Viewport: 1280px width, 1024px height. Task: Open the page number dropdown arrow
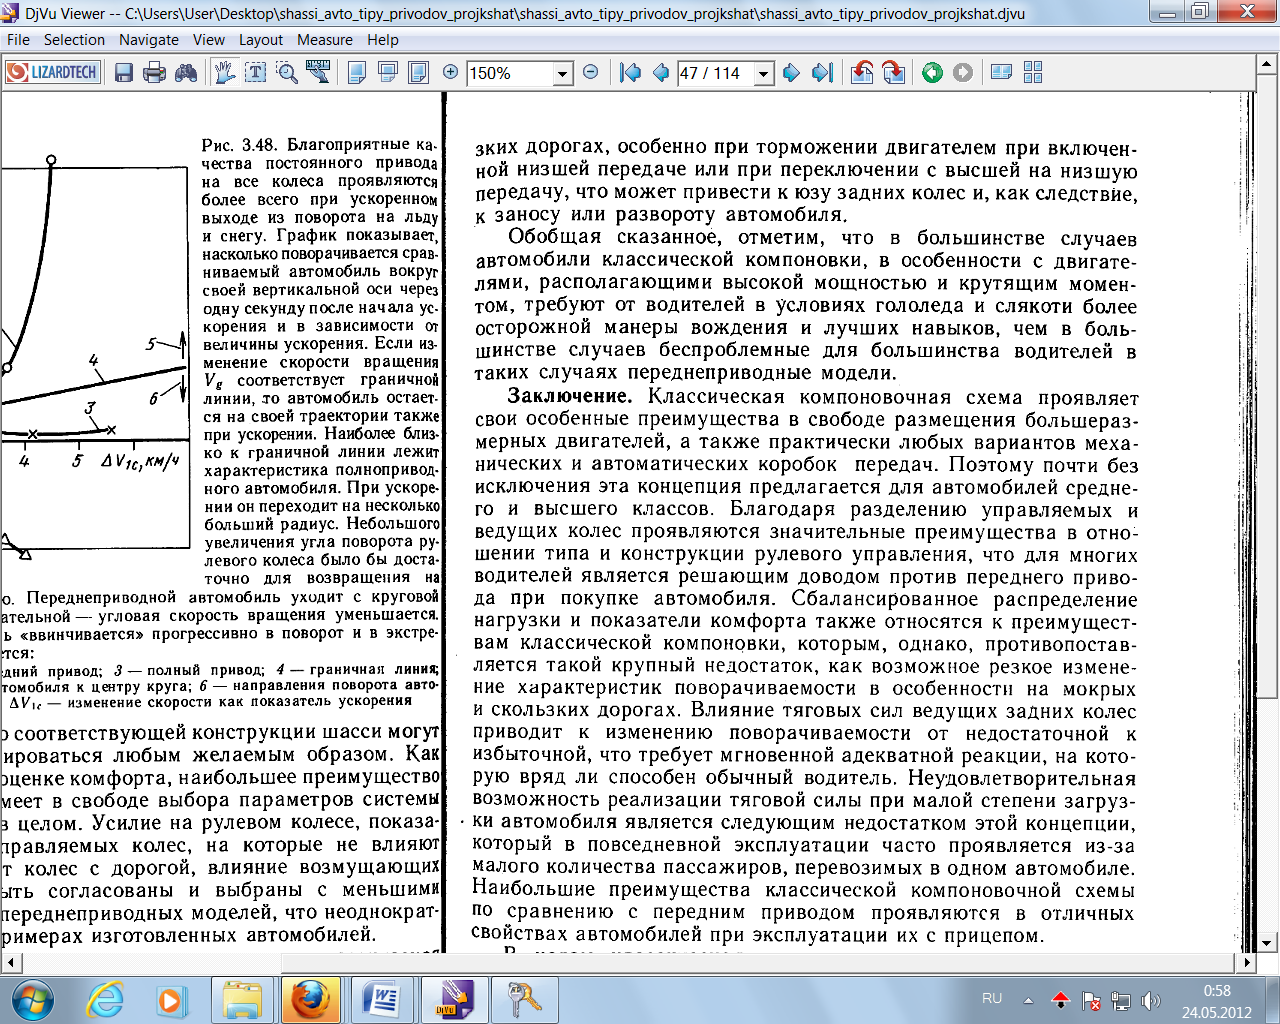[764, 74]
